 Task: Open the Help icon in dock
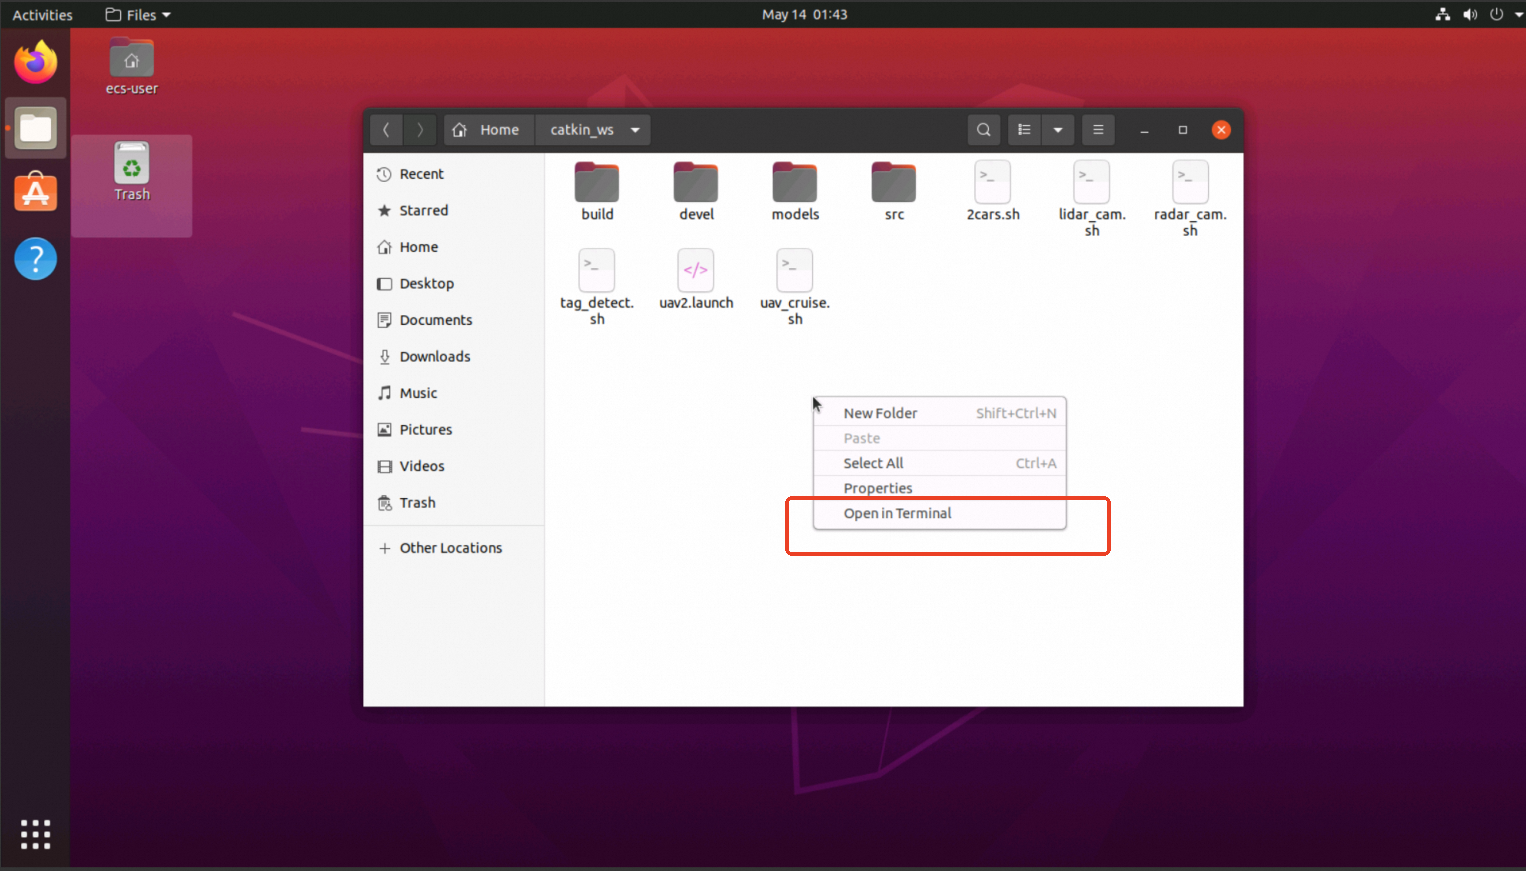click(36, 259)
